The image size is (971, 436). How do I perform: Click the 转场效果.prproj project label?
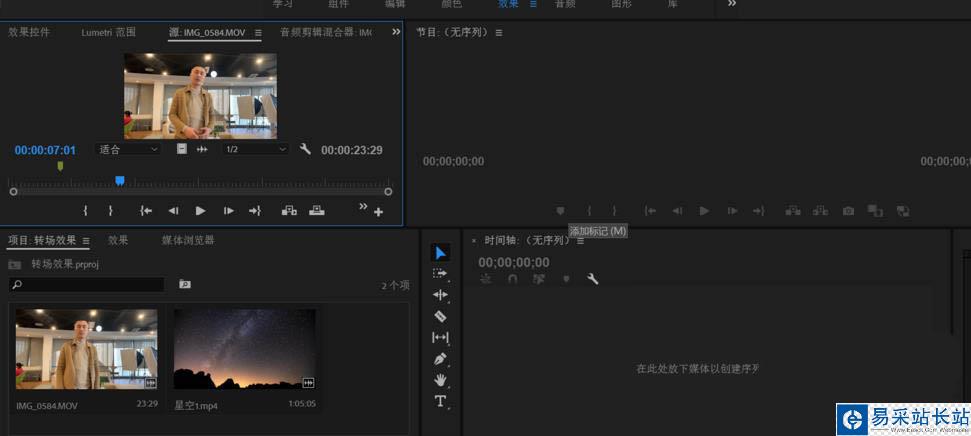pos(65,264)
